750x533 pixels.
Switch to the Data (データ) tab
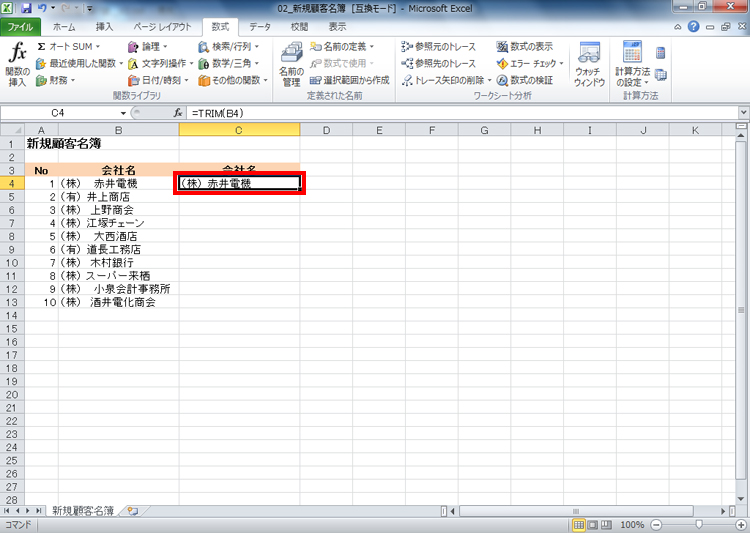click(x=260, y=27)
